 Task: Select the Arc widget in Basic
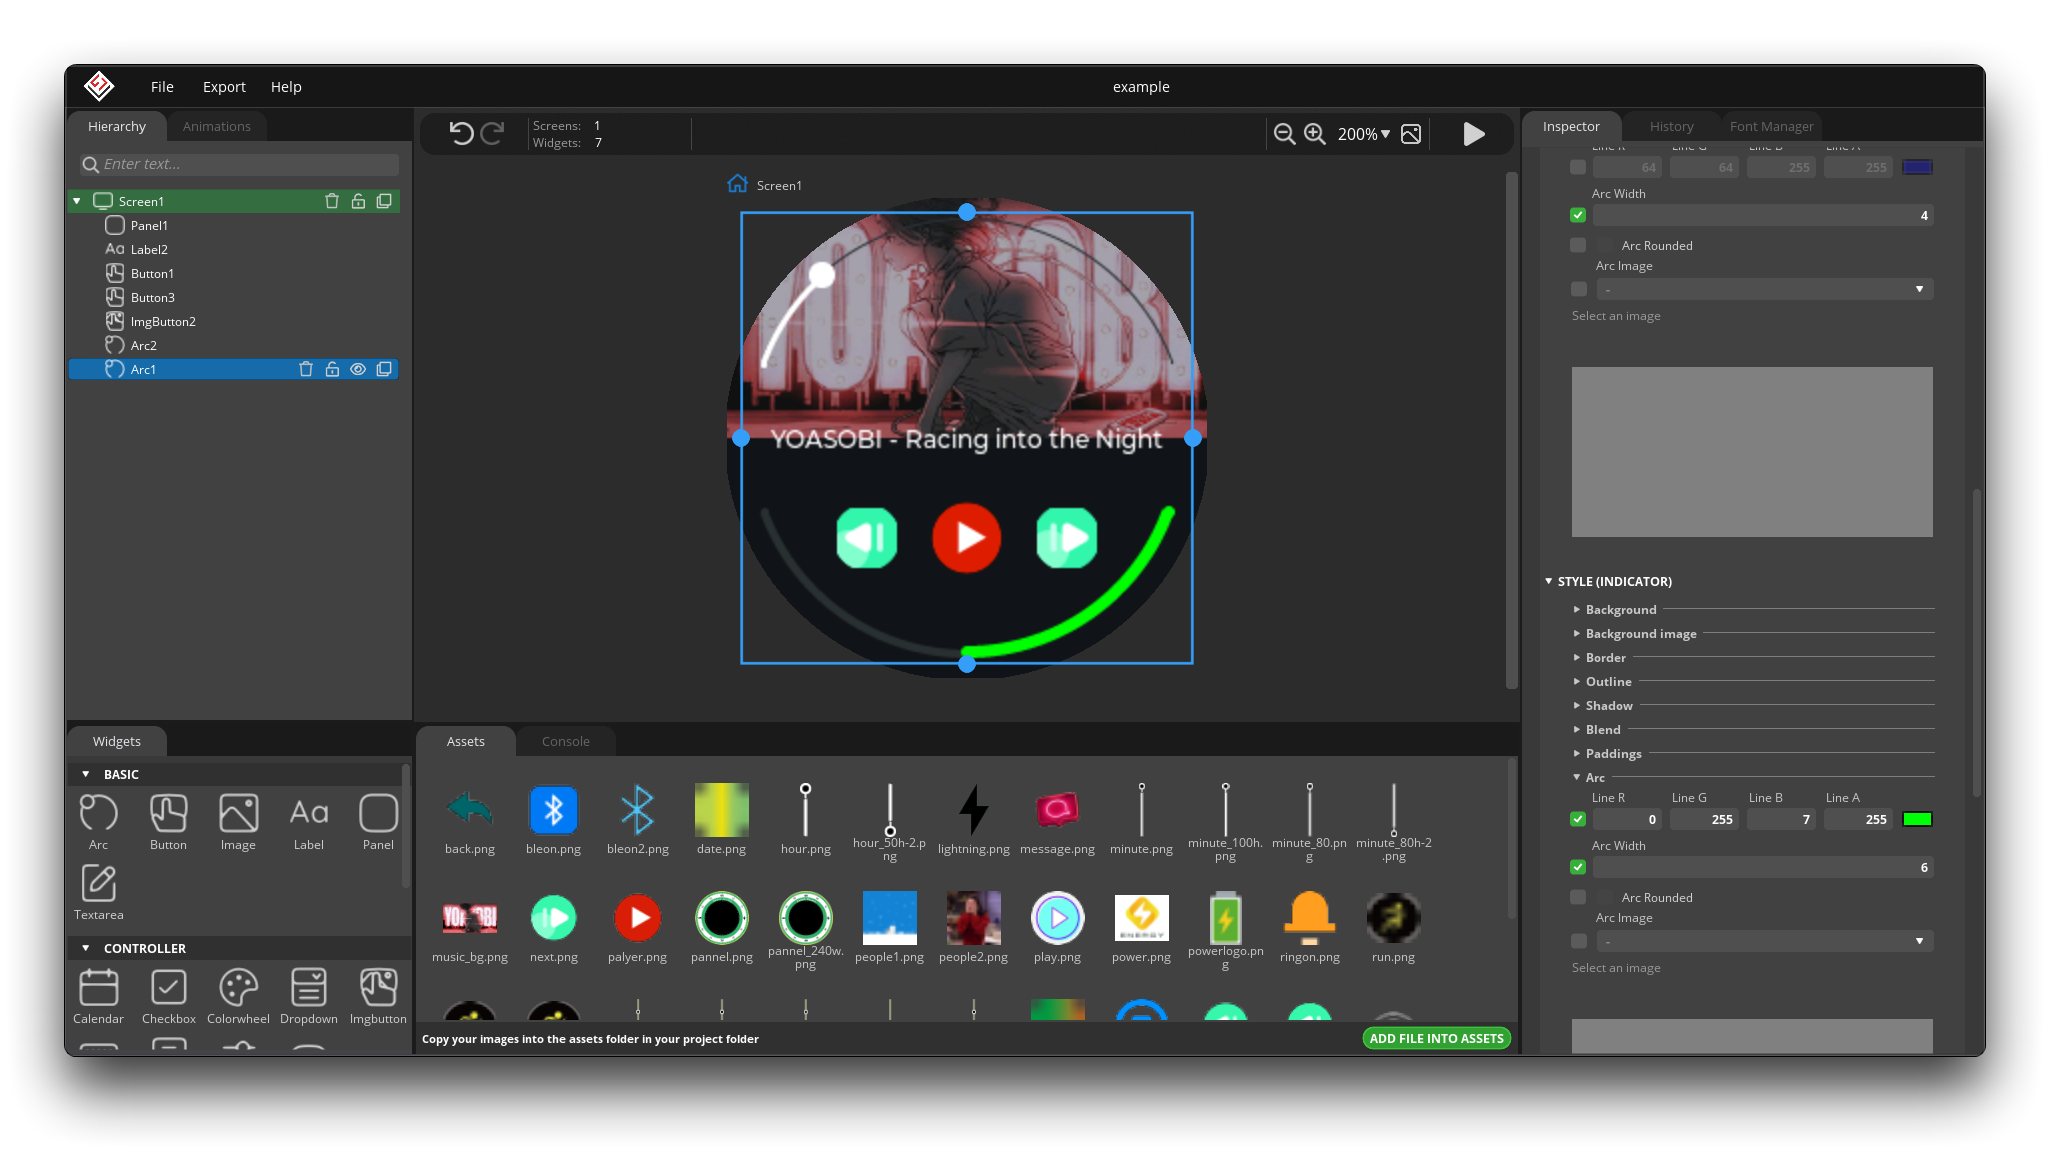pyautogui.click(x=98, y=822)
